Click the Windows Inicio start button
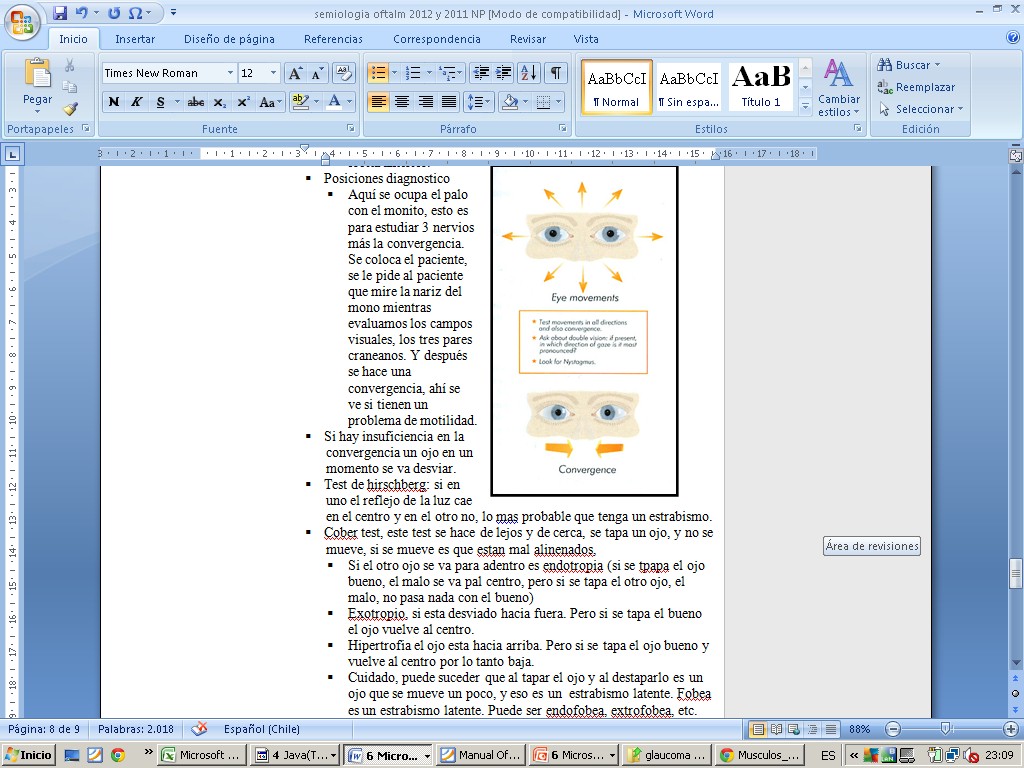 pyautogui.click(x=29, y=755)
